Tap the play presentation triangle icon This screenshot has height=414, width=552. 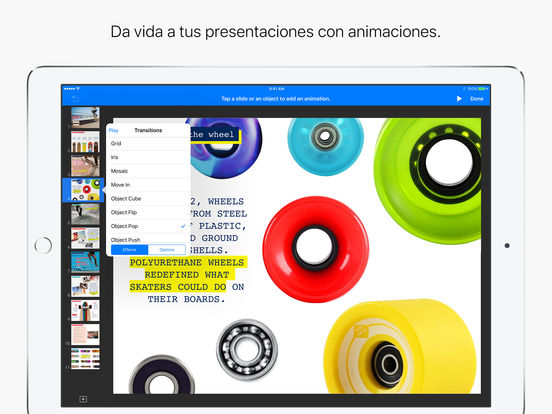point(459,99)
